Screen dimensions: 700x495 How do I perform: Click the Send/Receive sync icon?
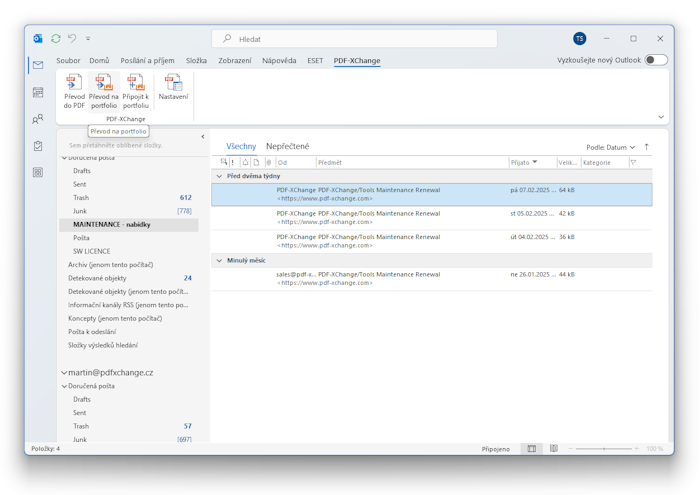[x=56, y=39]
